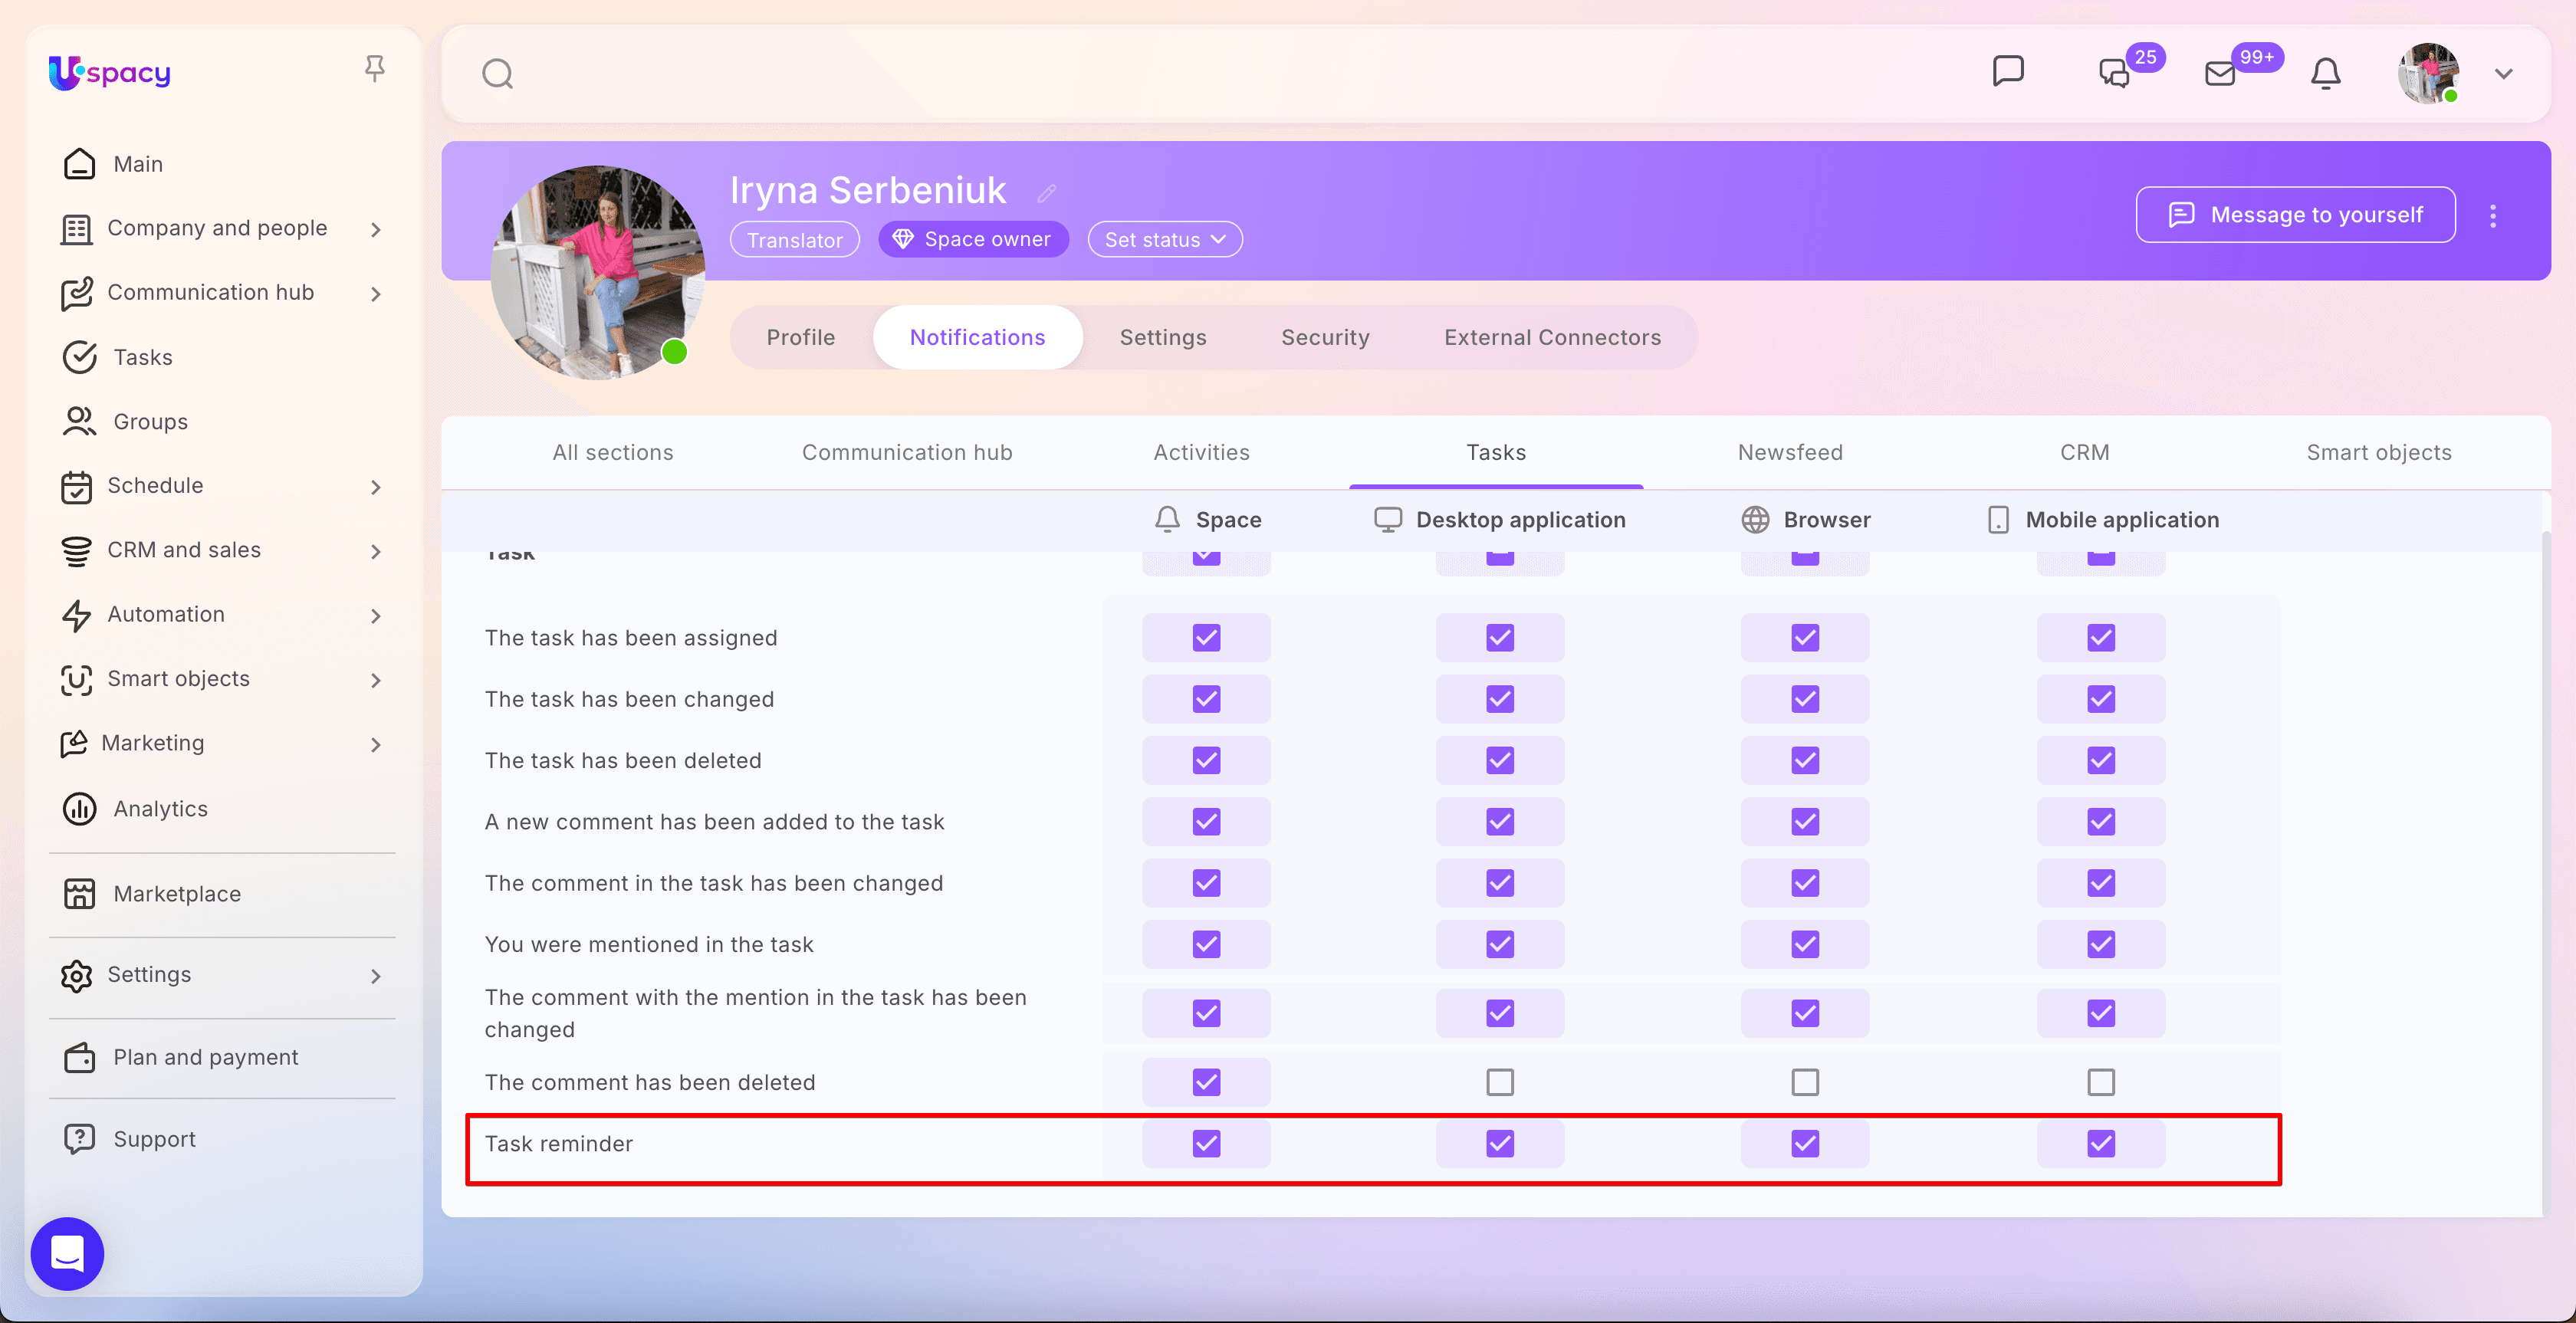Image resolution: width=2576 pixels, height=1323 pixels.
Task: Open the search magnifier icon
Action: click(497, 74)
